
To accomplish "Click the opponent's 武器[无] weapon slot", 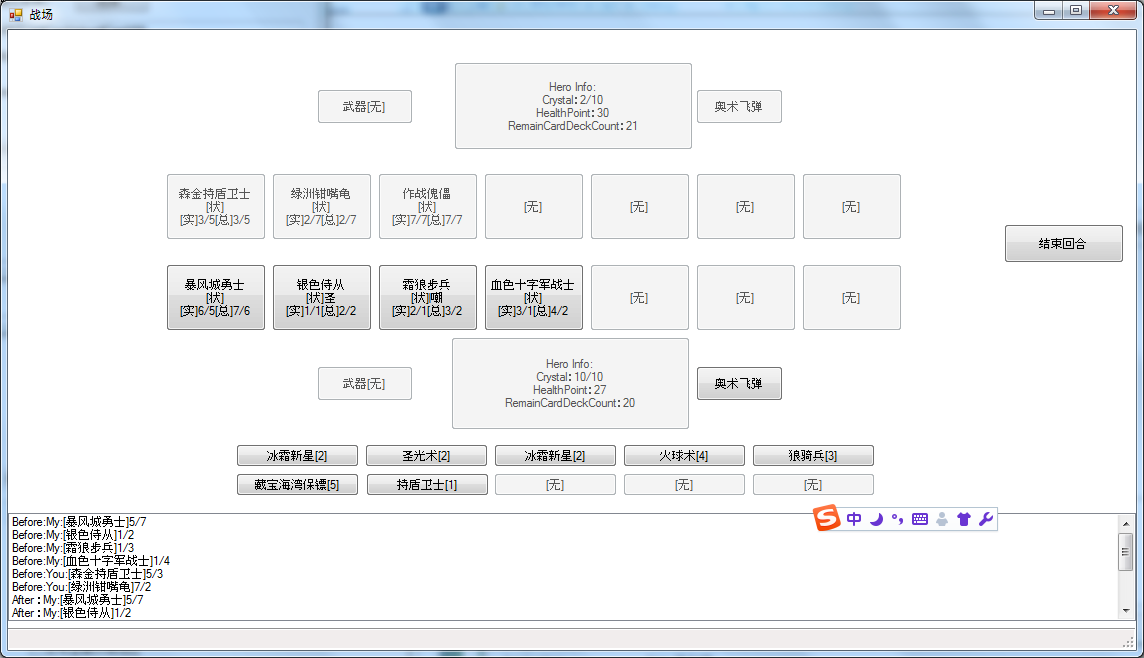I will coord(365,107).
